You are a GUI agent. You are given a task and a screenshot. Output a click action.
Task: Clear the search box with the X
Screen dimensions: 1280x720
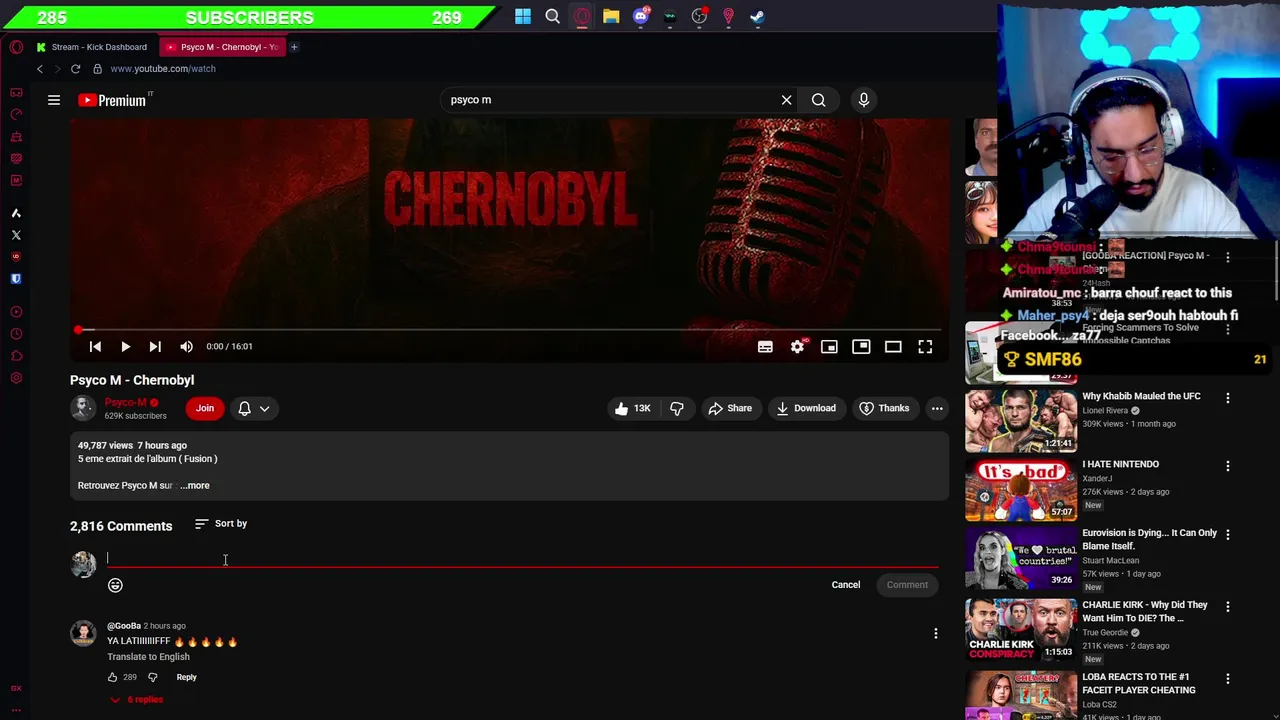pyautogui.click(x=786, y=100)
